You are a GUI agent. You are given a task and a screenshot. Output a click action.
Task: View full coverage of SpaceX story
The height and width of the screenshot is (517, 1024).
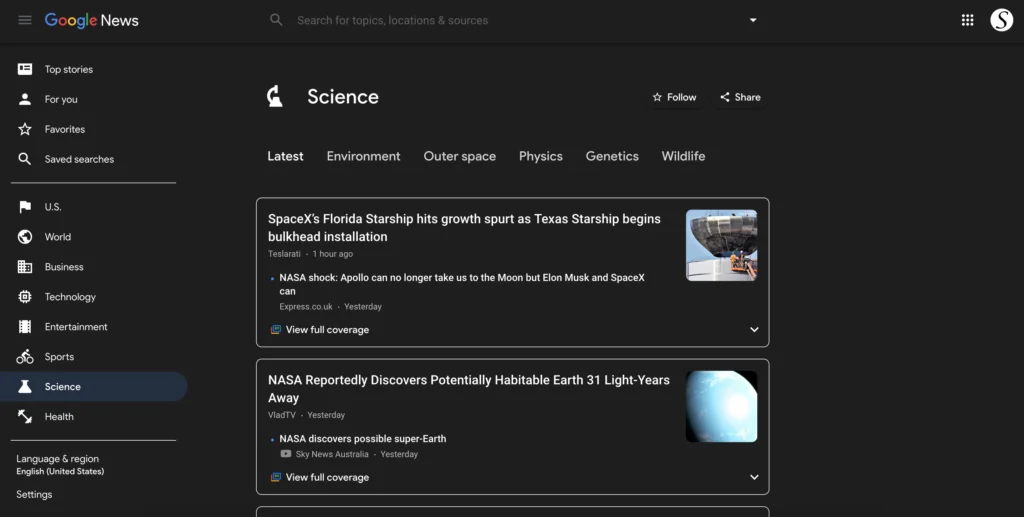(x=327, y=330)
